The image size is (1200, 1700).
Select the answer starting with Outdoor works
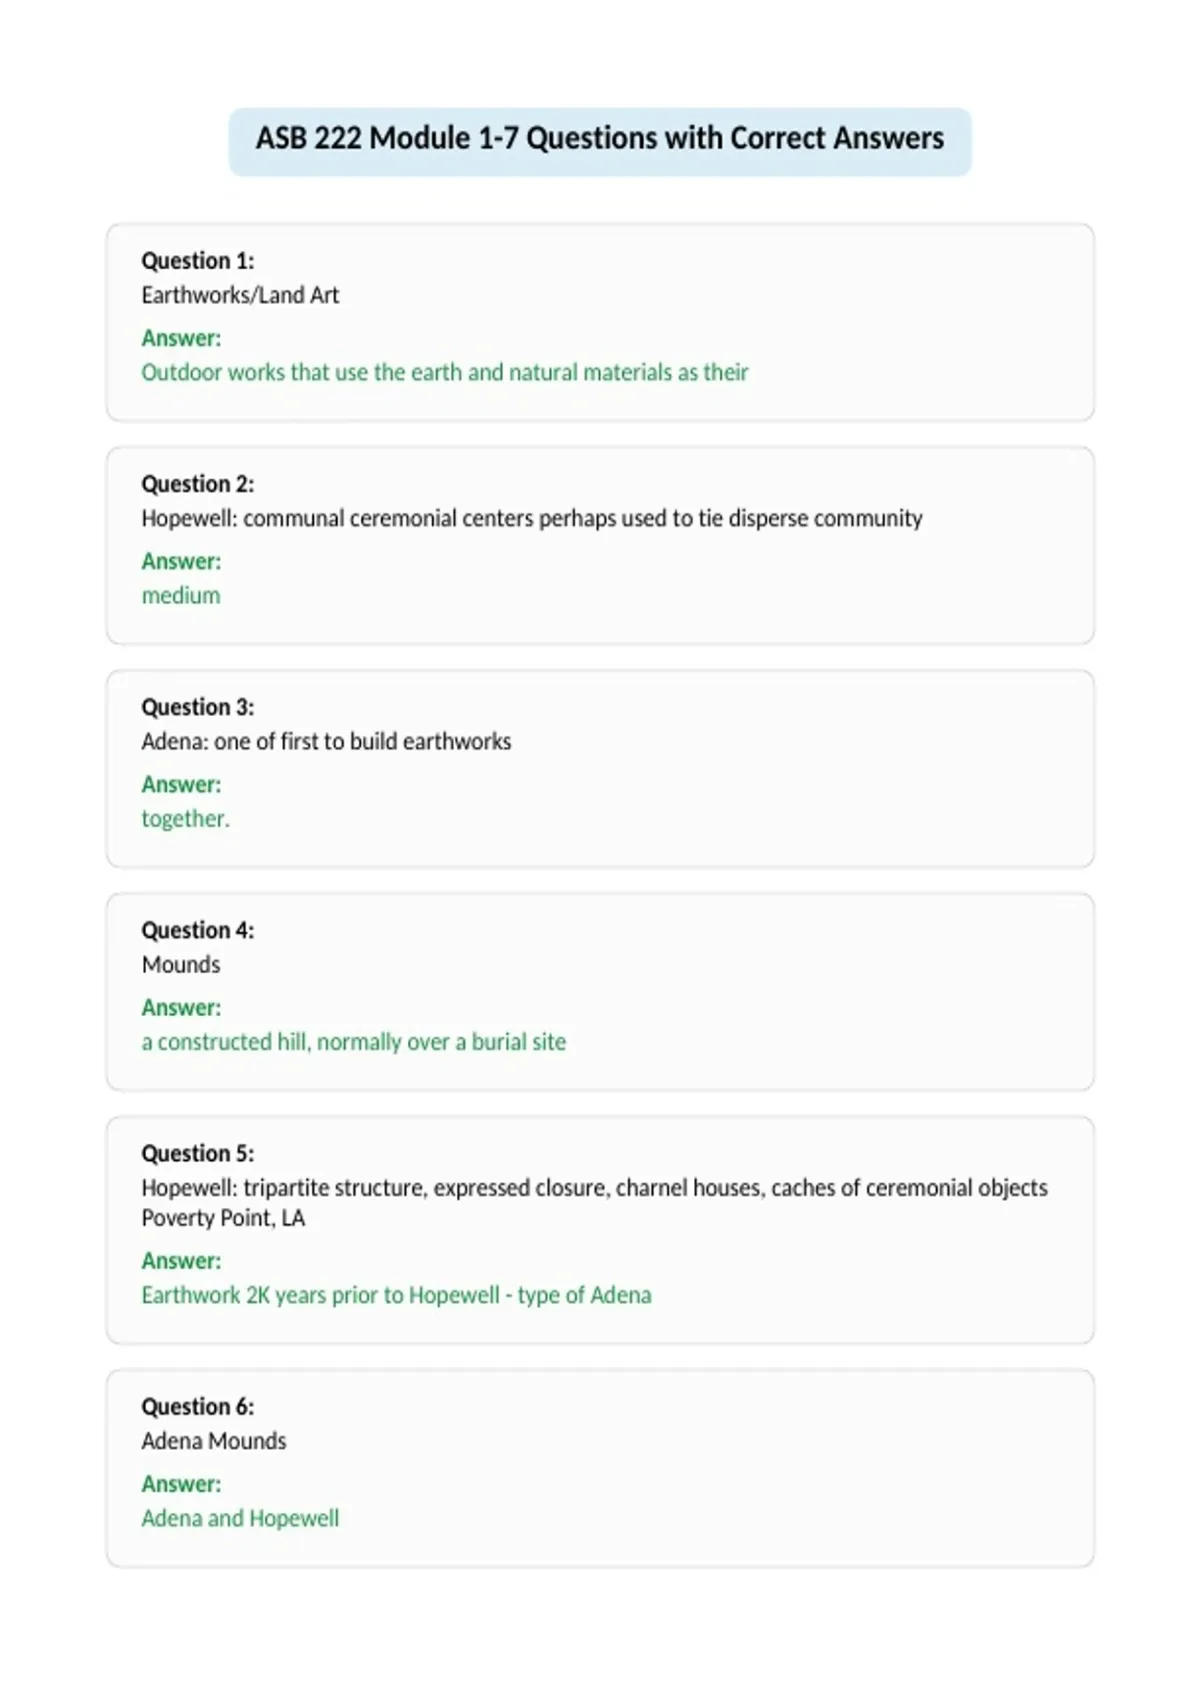445,372
